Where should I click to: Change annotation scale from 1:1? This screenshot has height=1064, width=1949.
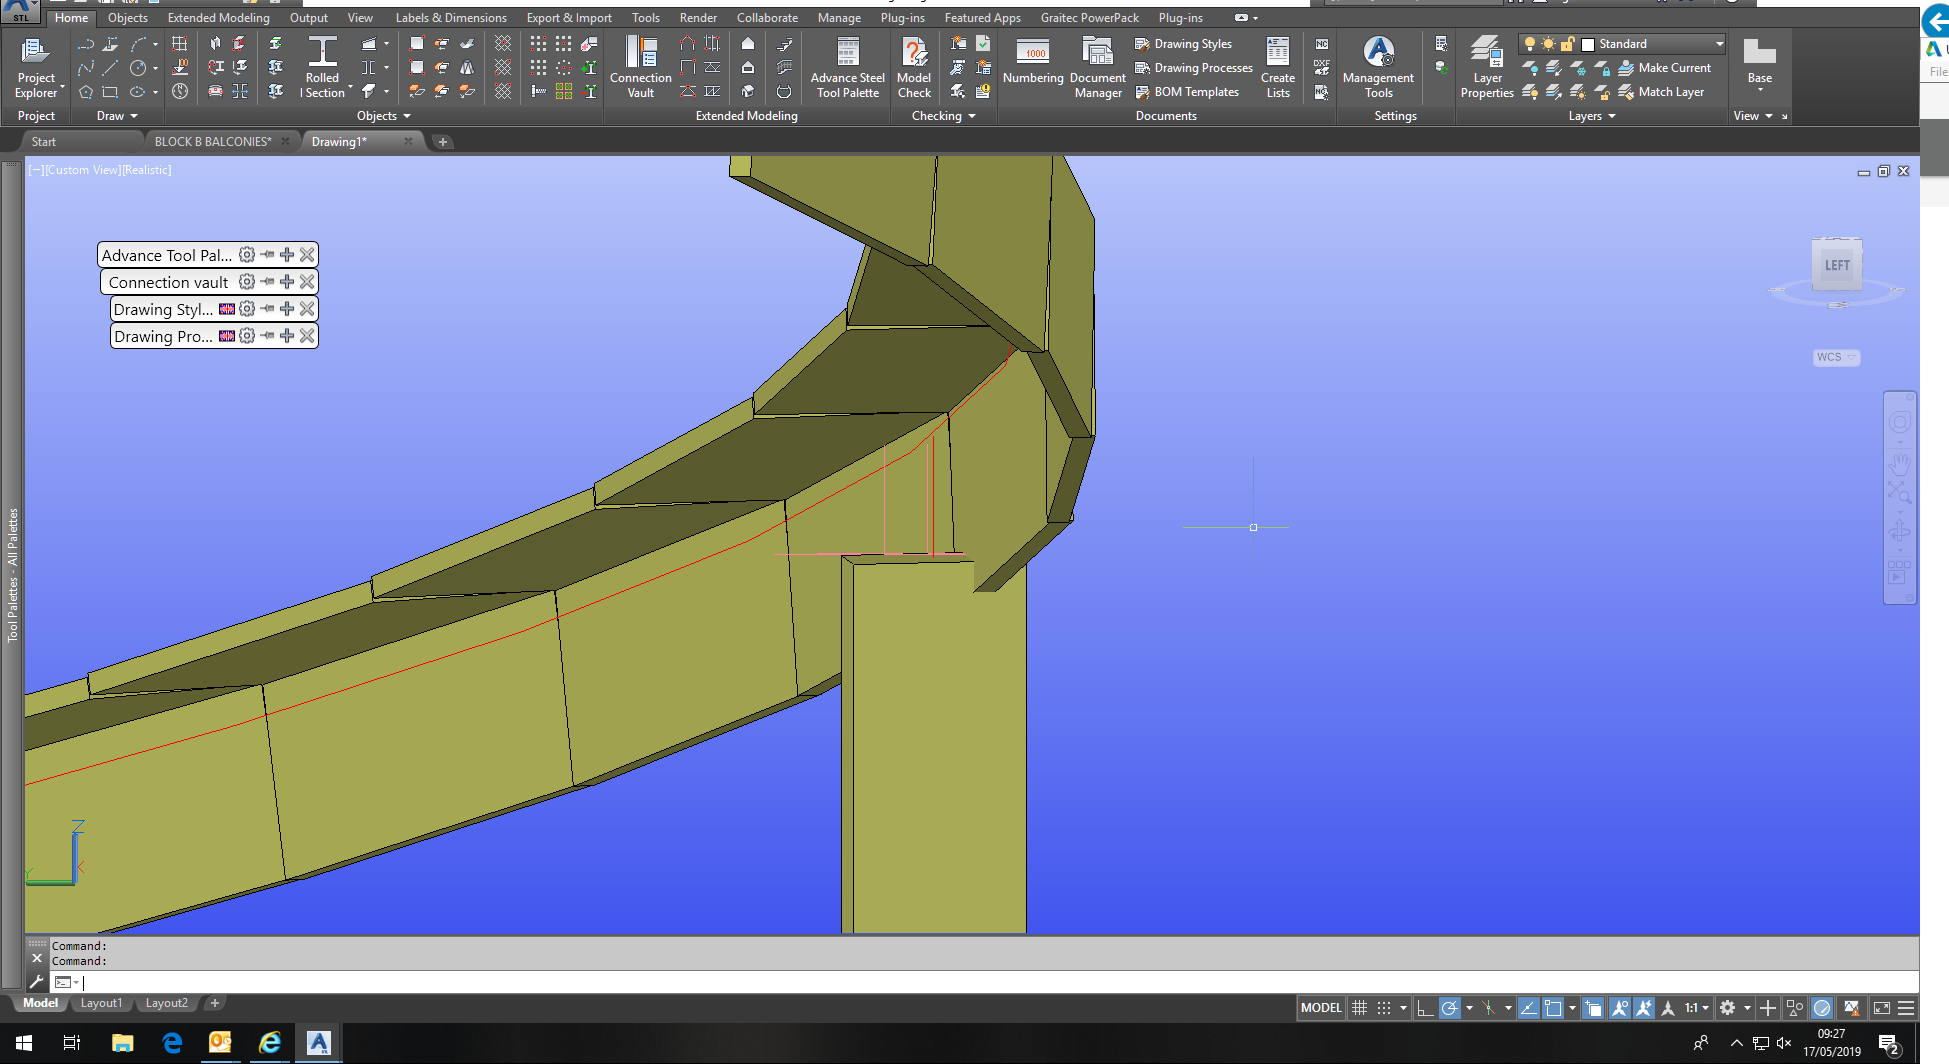1694,1007
